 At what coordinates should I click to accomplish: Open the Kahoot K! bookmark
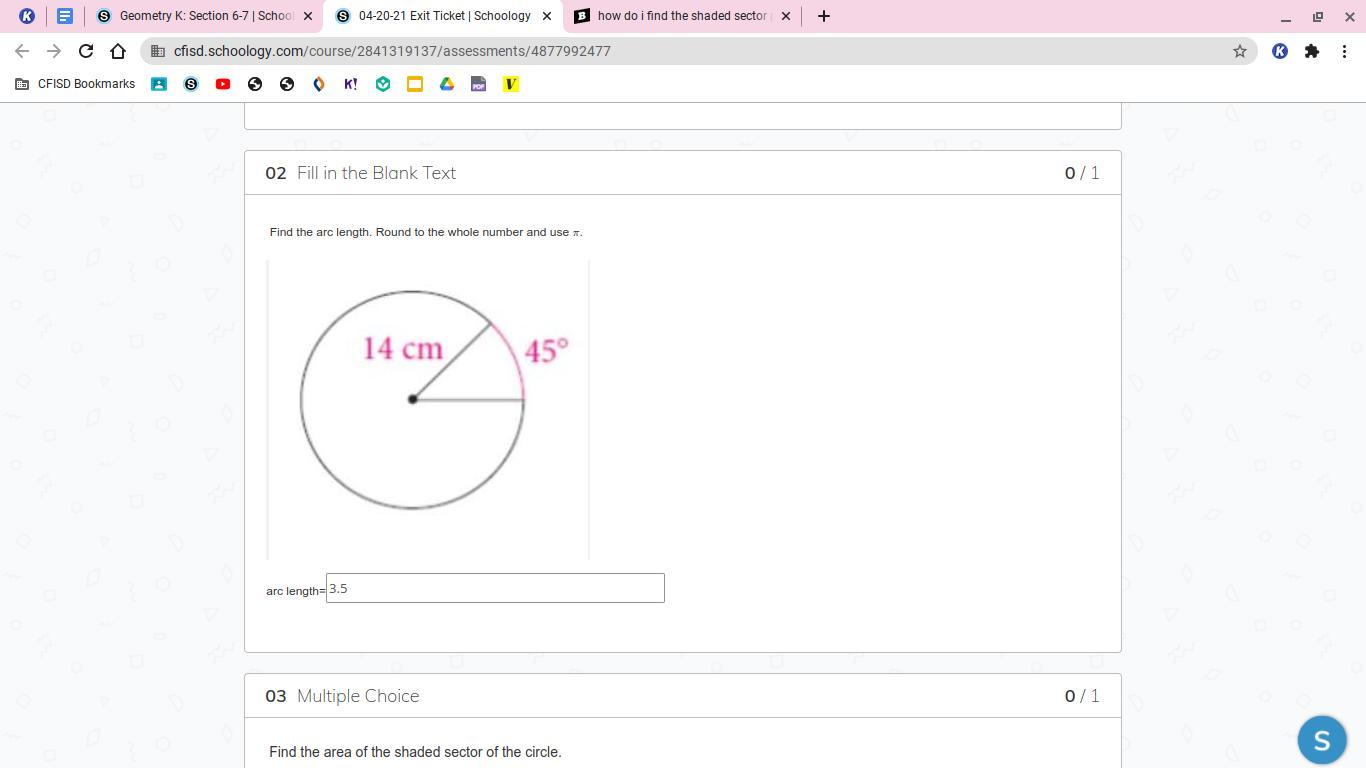coord(351,84)
